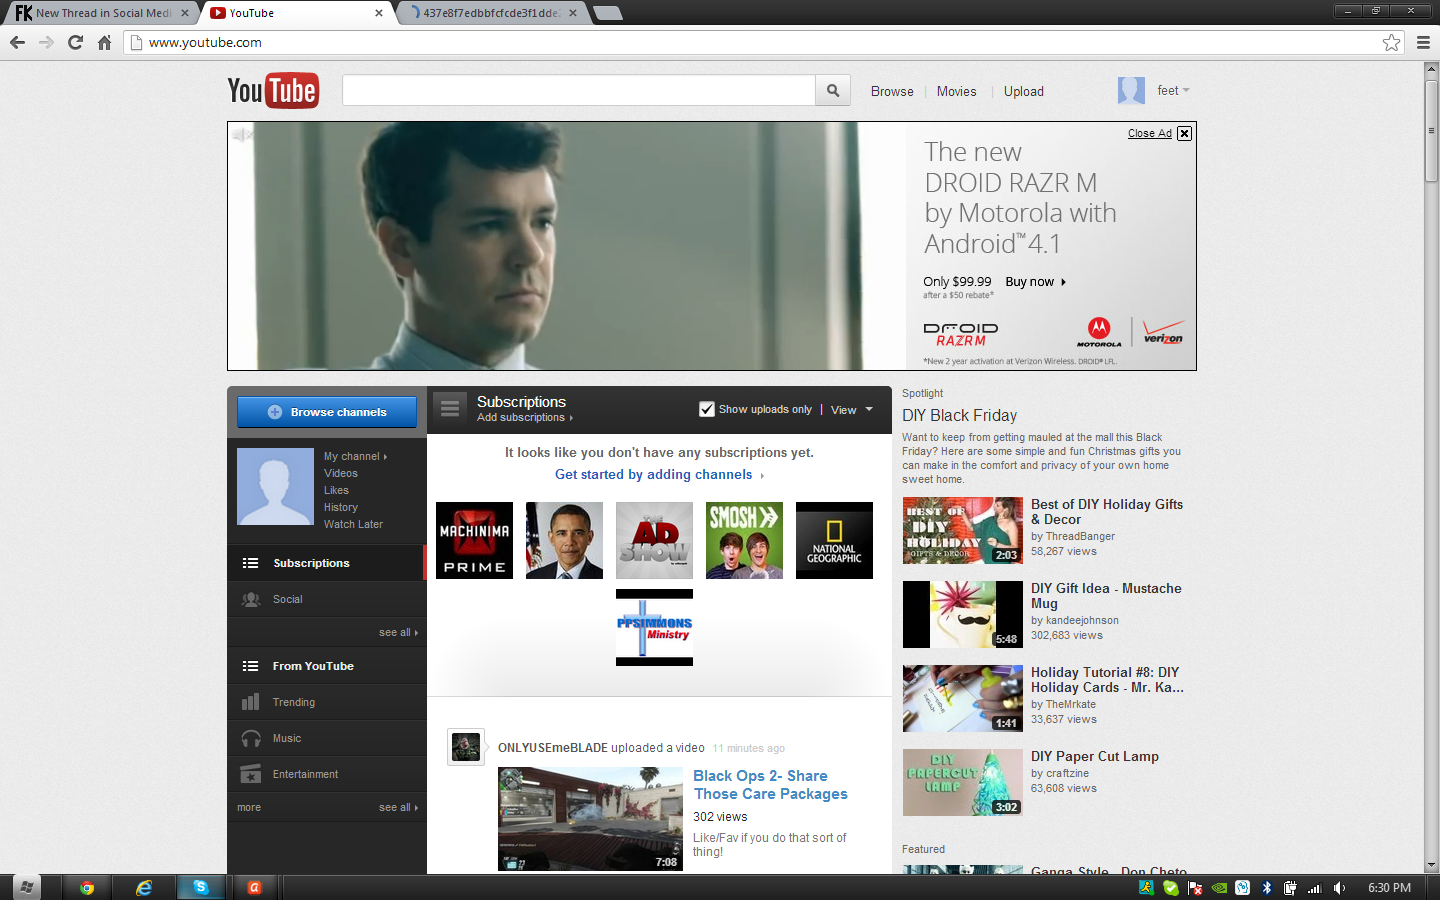Open PPSimmons Ministry channel tile

pyautogui.click(x=654, y=627)
